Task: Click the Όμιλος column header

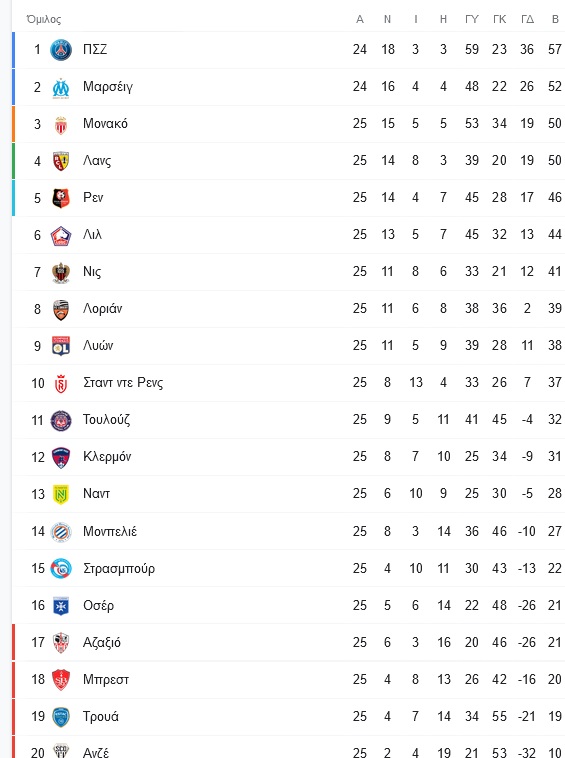Action: (x=43, y=19)
